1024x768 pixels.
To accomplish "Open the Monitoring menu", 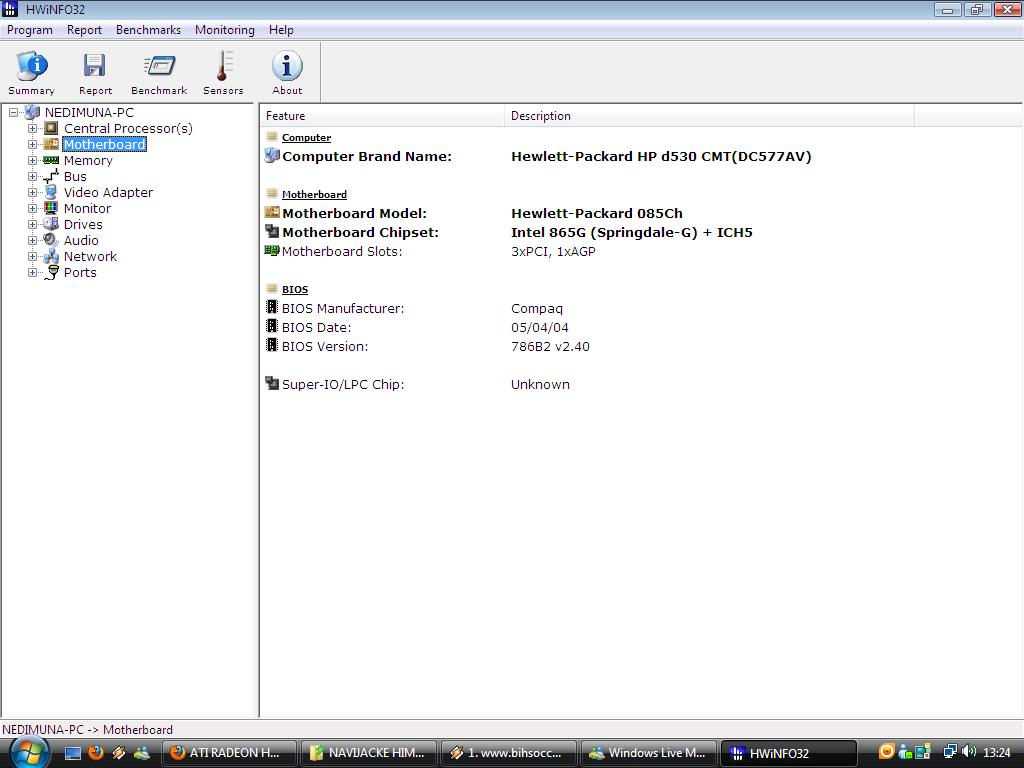I will (225, 30).
